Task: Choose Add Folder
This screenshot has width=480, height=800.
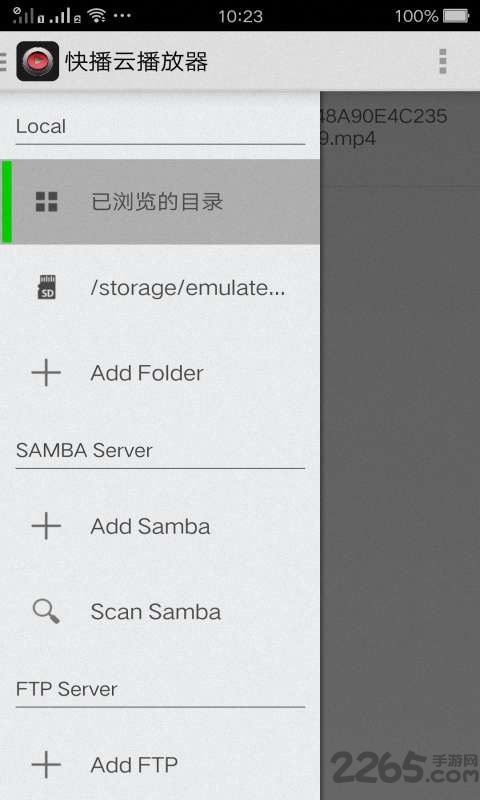Action: pyautogui.click(x=160, y=373)
